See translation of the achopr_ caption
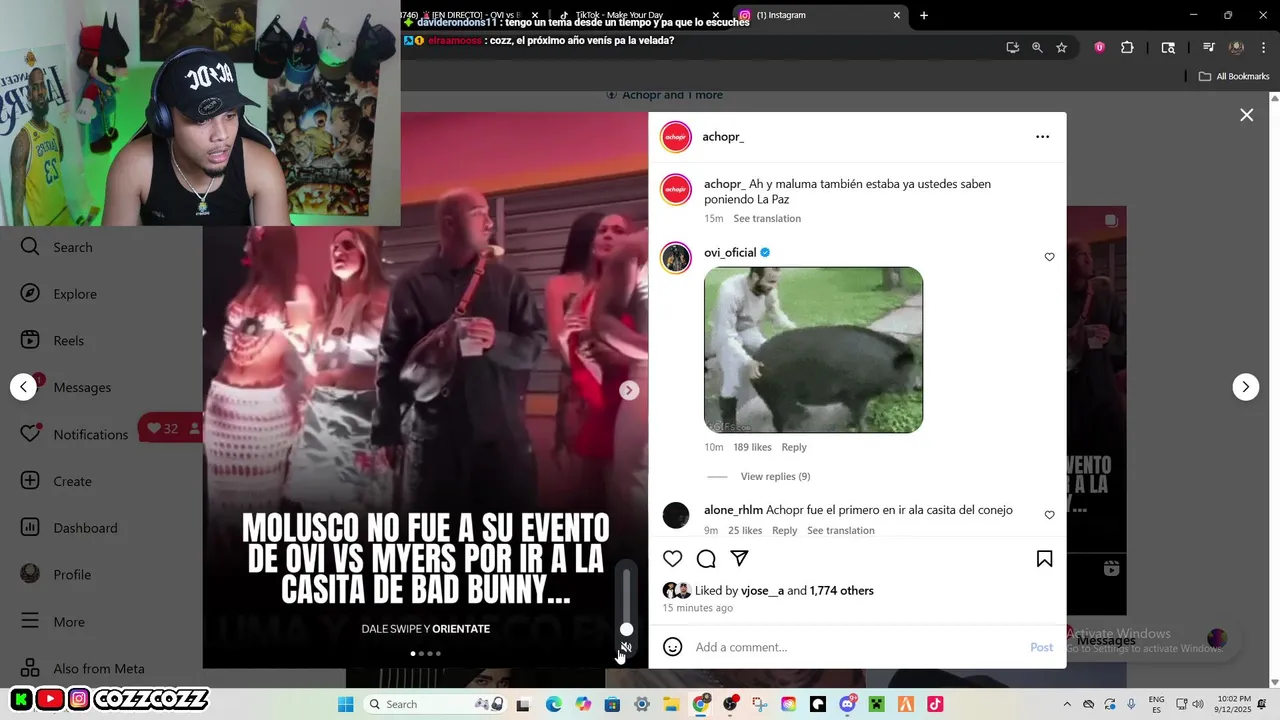Image resolution: width=1280 pixels, height=720 pixels. (767, 218)
